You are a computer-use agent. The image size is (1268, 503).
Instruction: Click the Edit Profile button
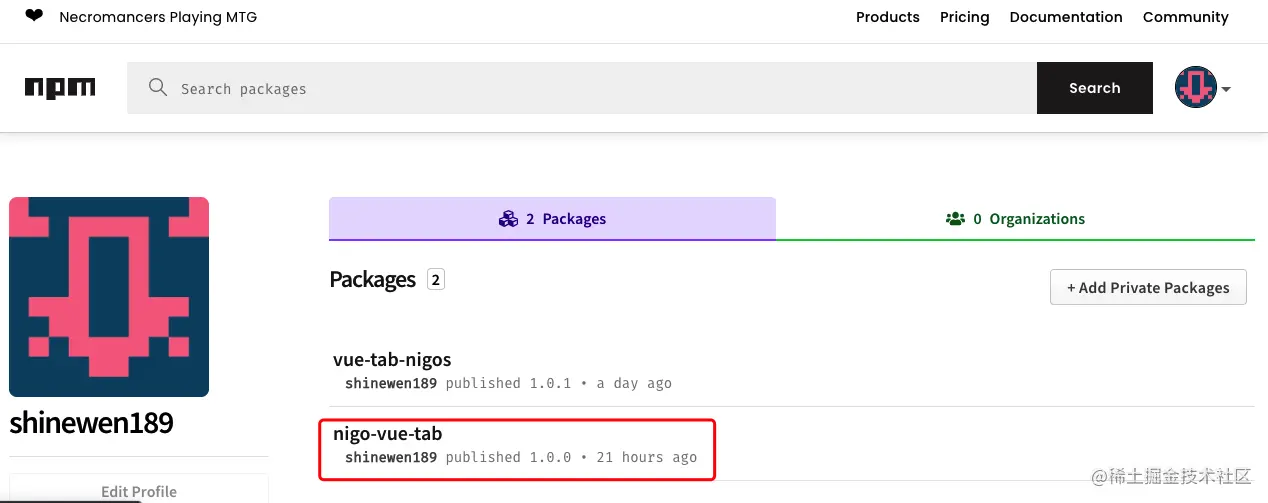pyautogui.click(x=139, y=491)
